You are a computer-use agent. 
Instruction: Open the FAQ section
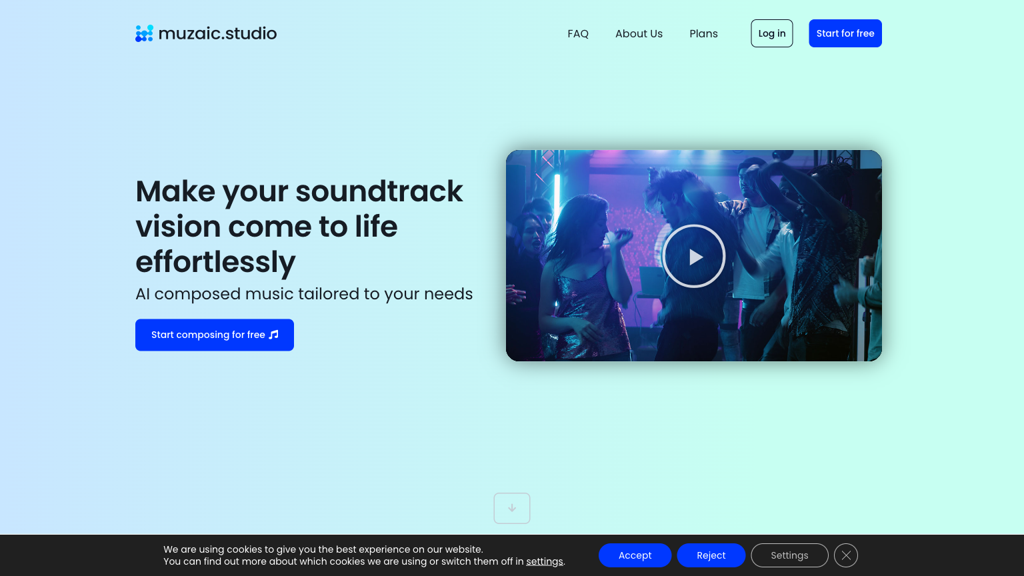[577, 33]
